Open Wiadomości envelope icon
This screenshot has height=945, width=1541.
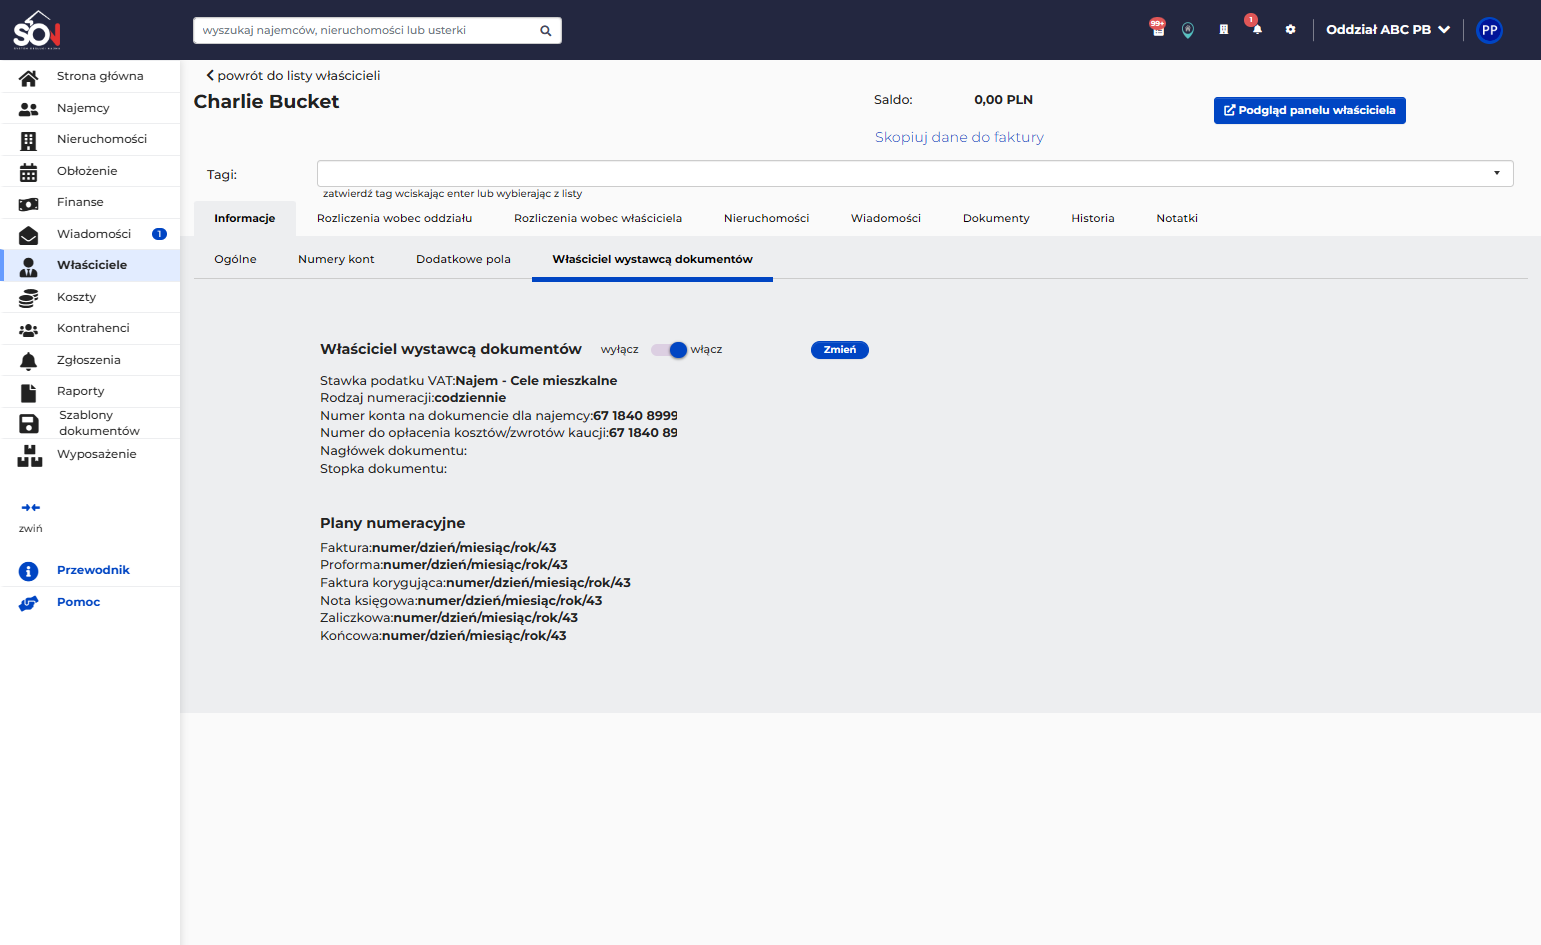pyautogui.click(x=29, y=235)
